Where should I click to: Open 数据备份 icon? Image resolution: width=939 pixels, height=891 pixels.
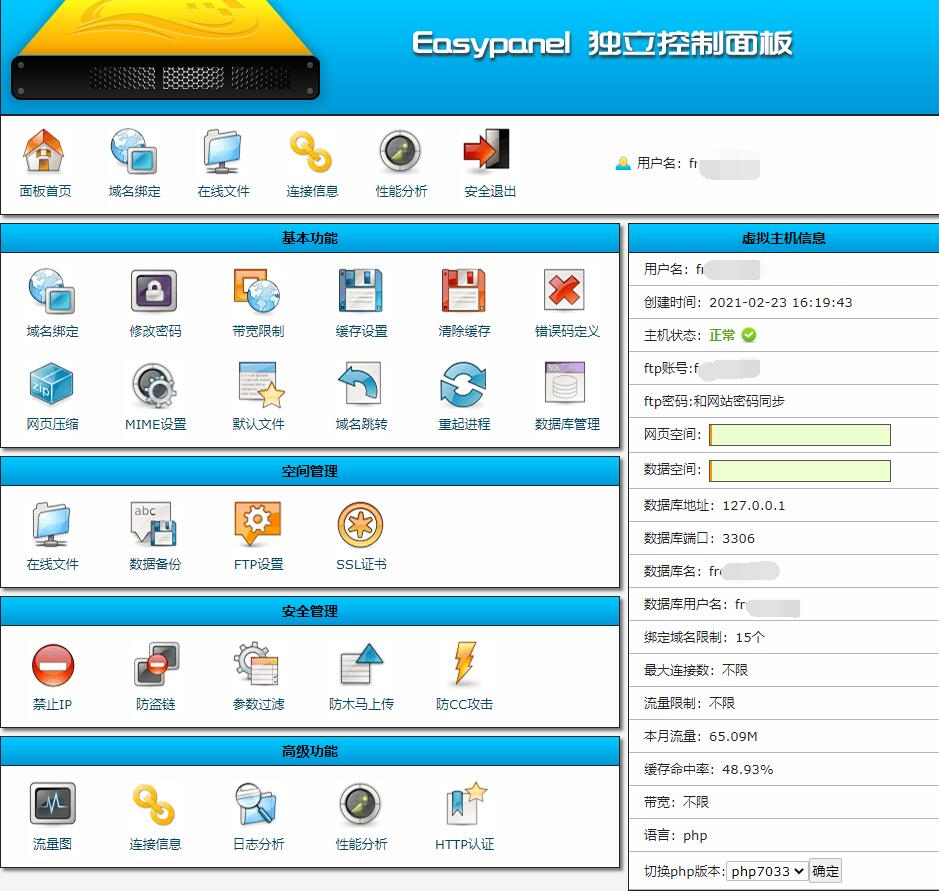pos(154,523)
